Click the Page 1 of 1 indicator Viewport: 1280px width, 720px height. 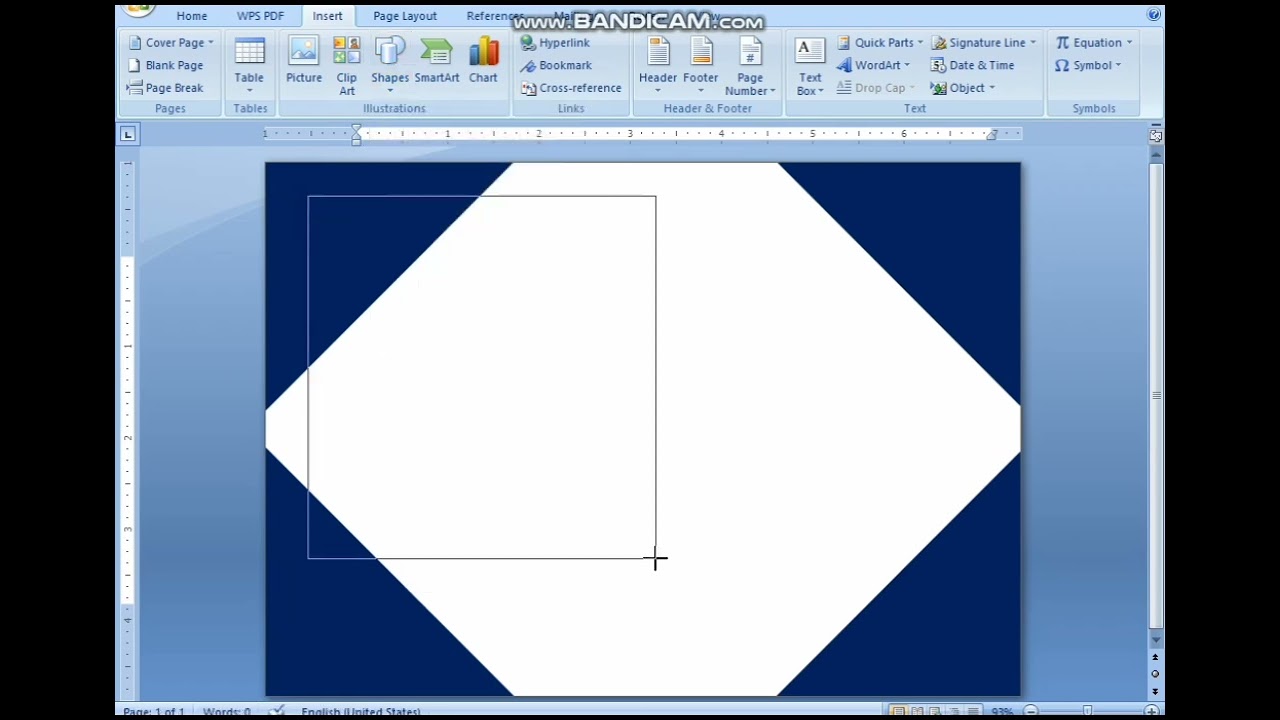[153, 712]
